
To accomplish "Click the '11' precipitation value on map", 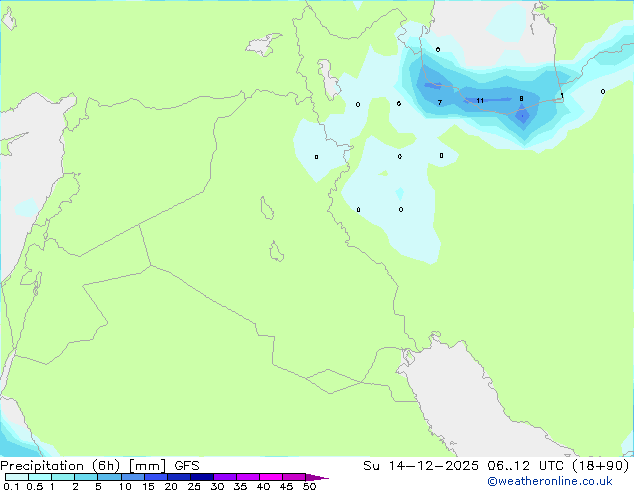I will (480, 101).
